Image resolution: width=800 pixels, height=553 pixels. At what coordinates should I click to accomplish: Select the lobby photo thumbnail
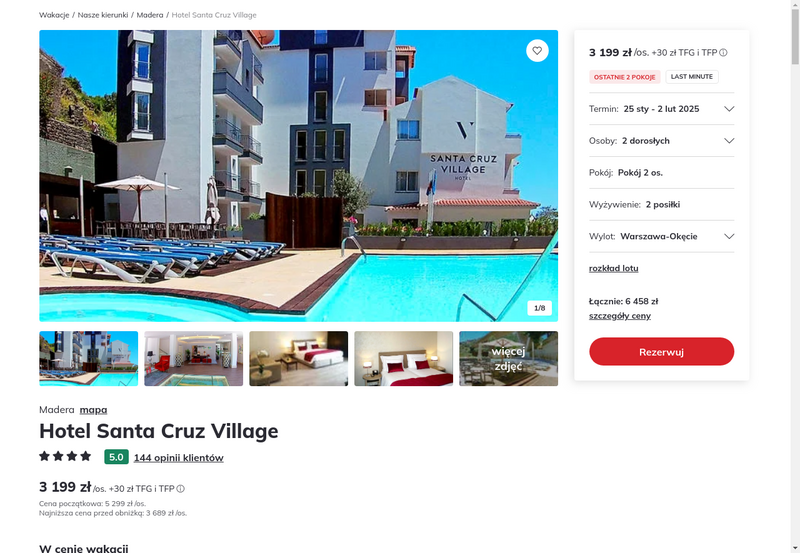pos(193,359)
